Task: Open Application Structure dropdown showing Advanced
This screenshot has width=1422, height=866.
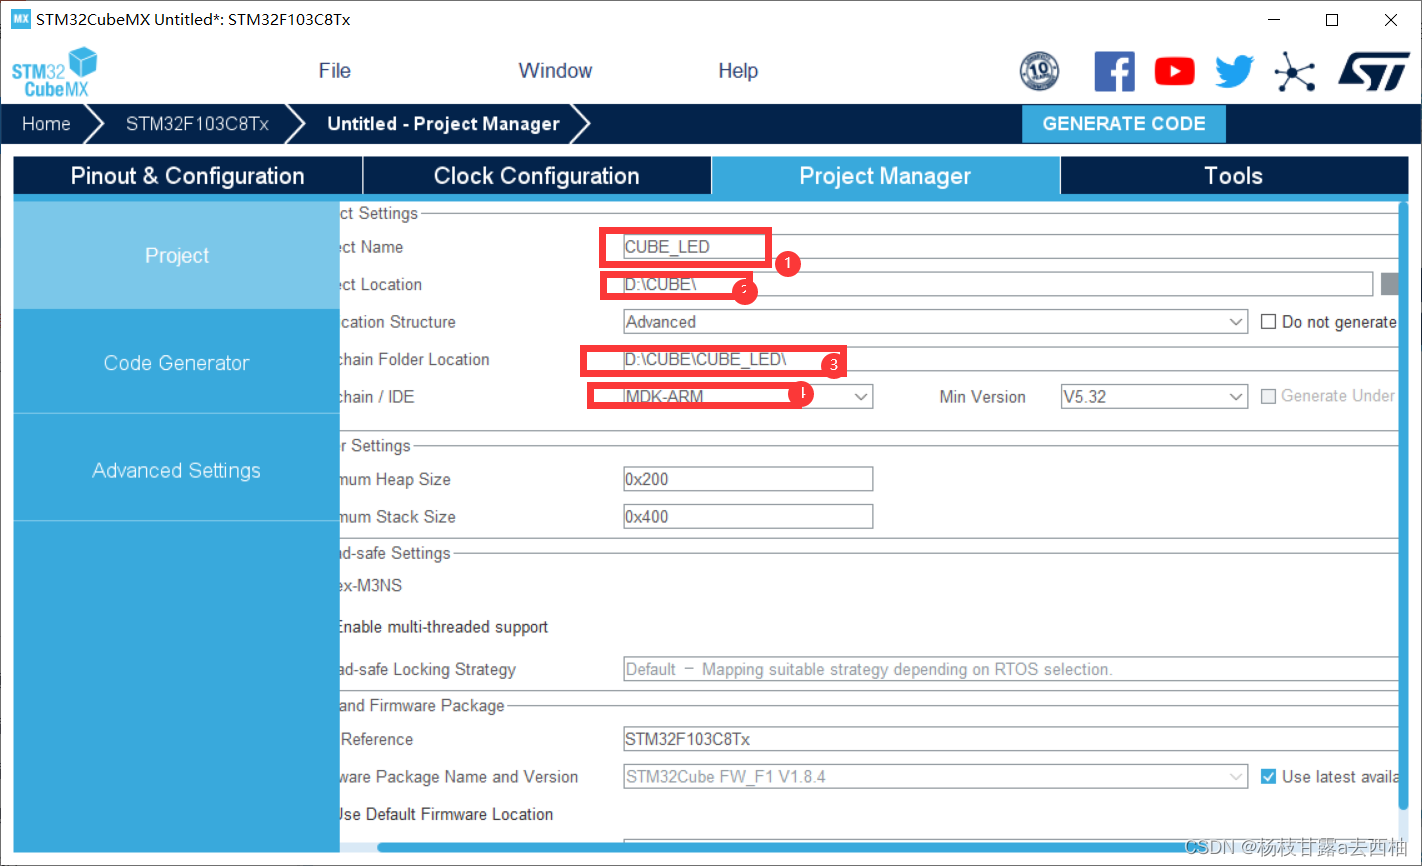Action: [935, 322]
